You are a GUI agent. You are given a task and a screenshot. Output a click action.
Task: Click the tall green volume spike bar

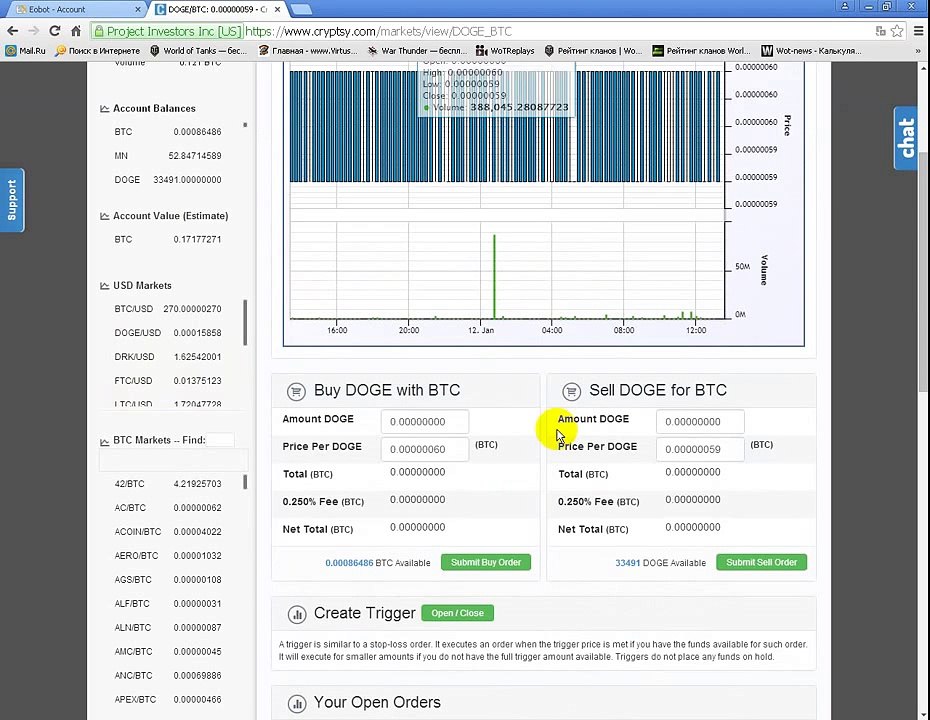pyautogui.click(x=494, y=276)
